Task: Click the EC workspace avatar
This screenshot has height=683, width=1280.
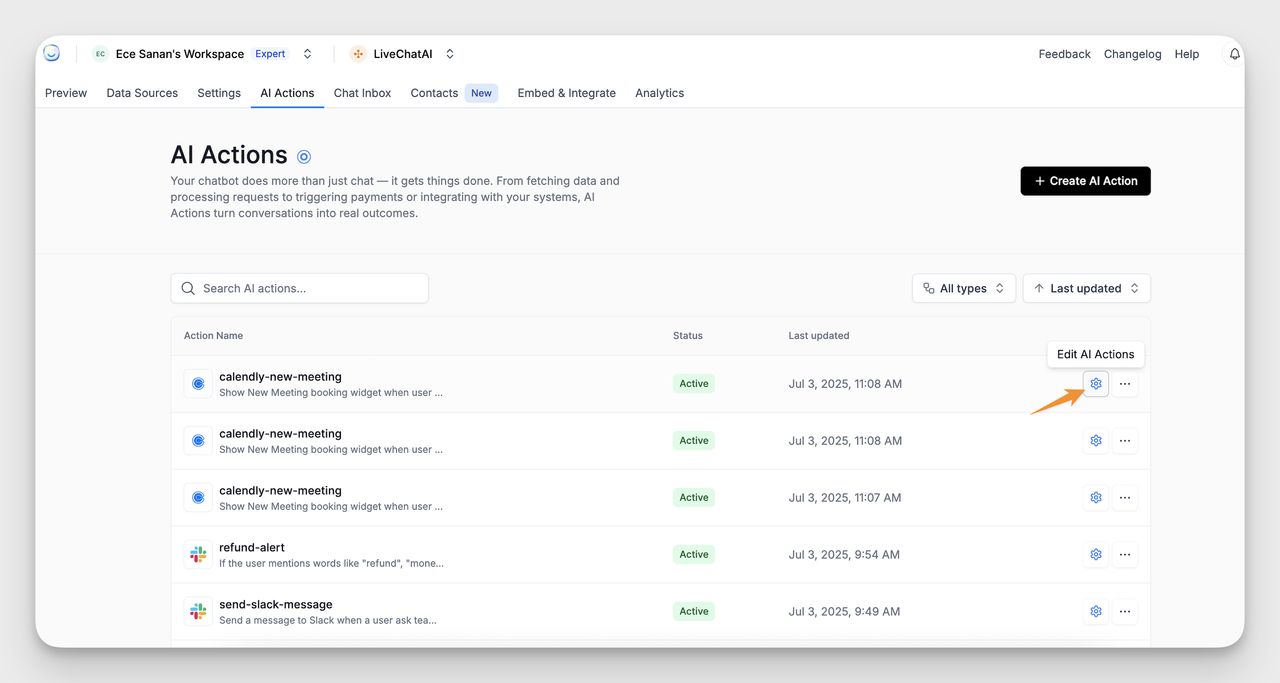Action: tap(100, 54)
